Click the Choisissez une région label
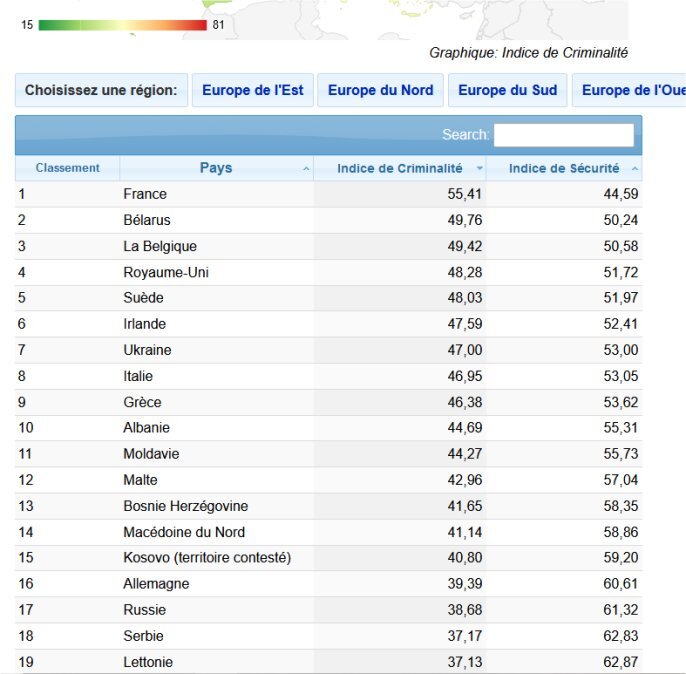 (100, 90)
